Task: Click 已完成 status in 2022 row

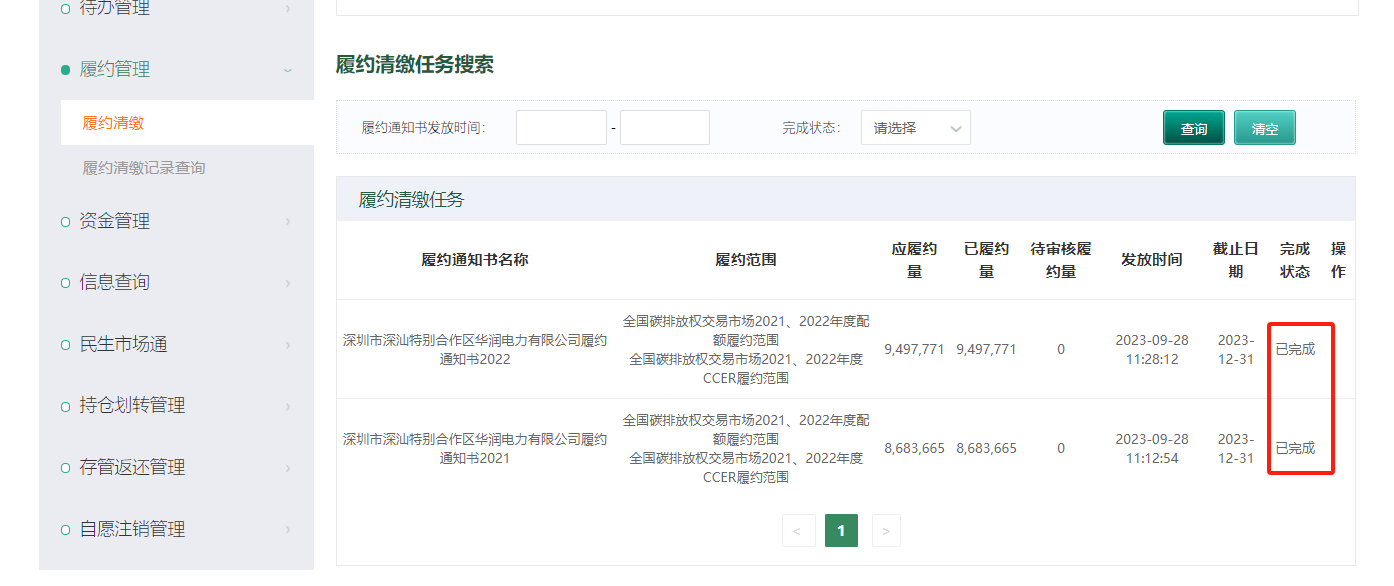Action: click(x=1295, y=349)
